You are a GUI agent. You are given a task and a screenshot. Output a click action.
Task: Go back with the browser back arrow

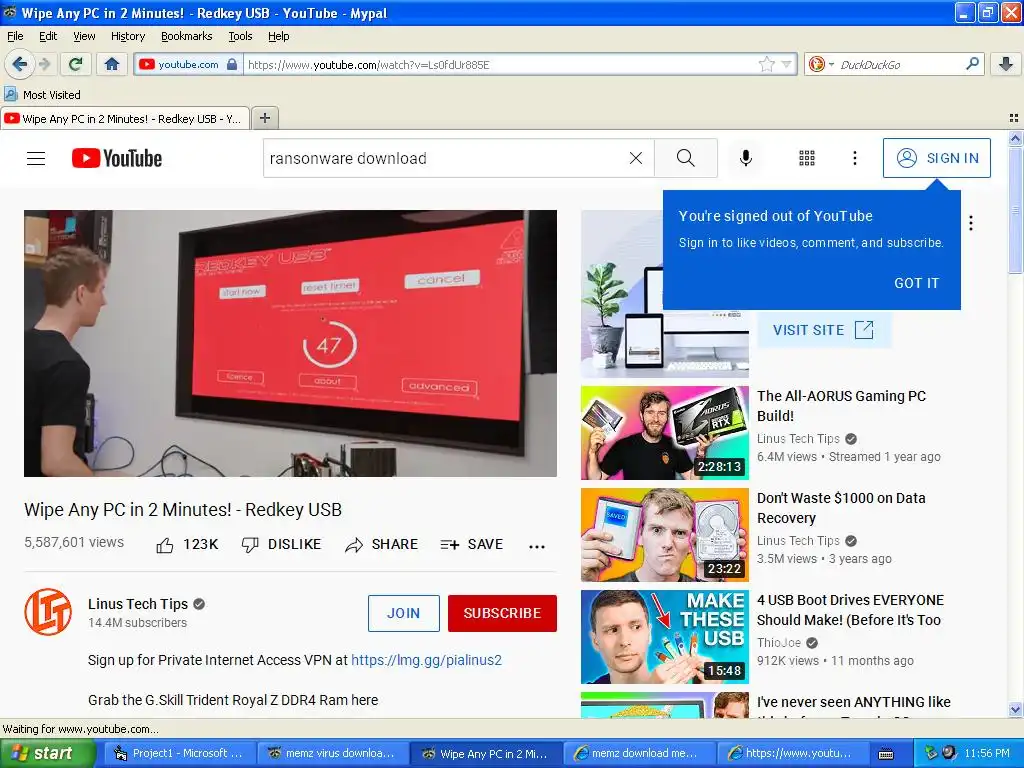click(19, 64)
